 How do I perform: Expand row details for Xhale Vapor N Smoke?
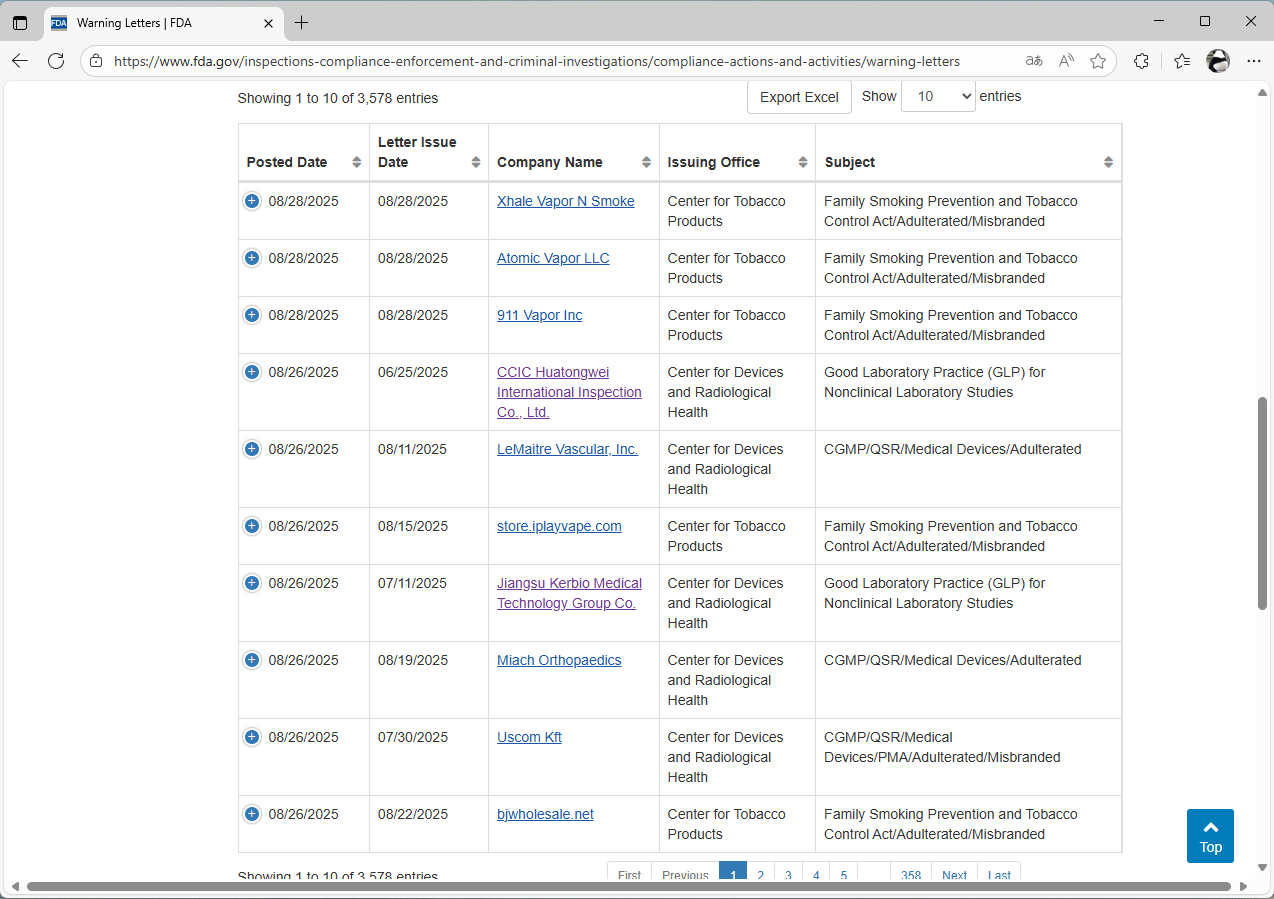coord(252,201)
